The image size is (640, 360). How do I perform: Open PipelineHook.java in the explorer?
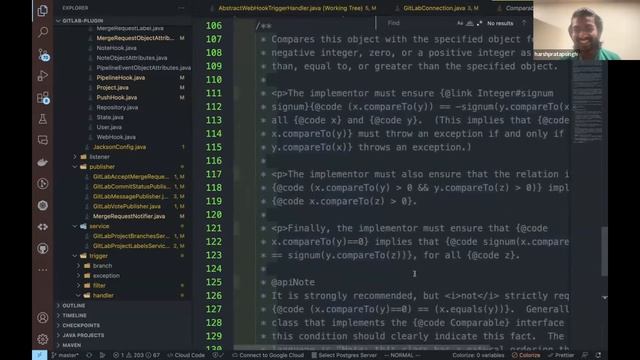coord(120,78)
